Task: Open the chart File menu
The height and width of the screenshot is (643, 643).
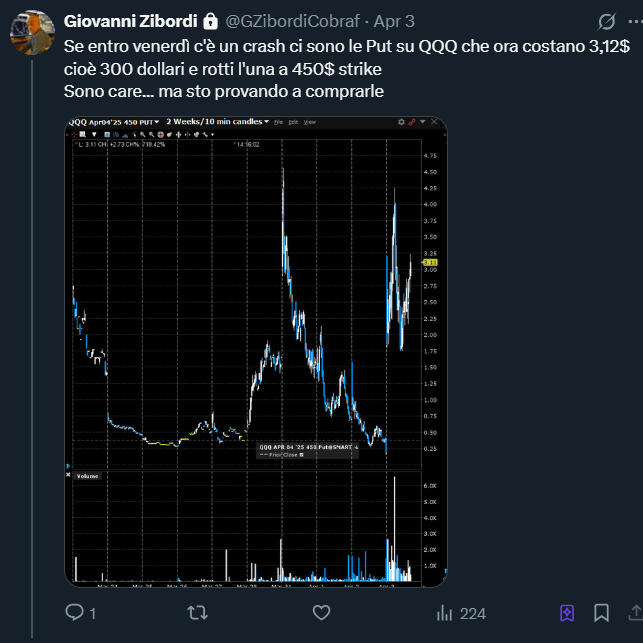Action: pos(277,122)
